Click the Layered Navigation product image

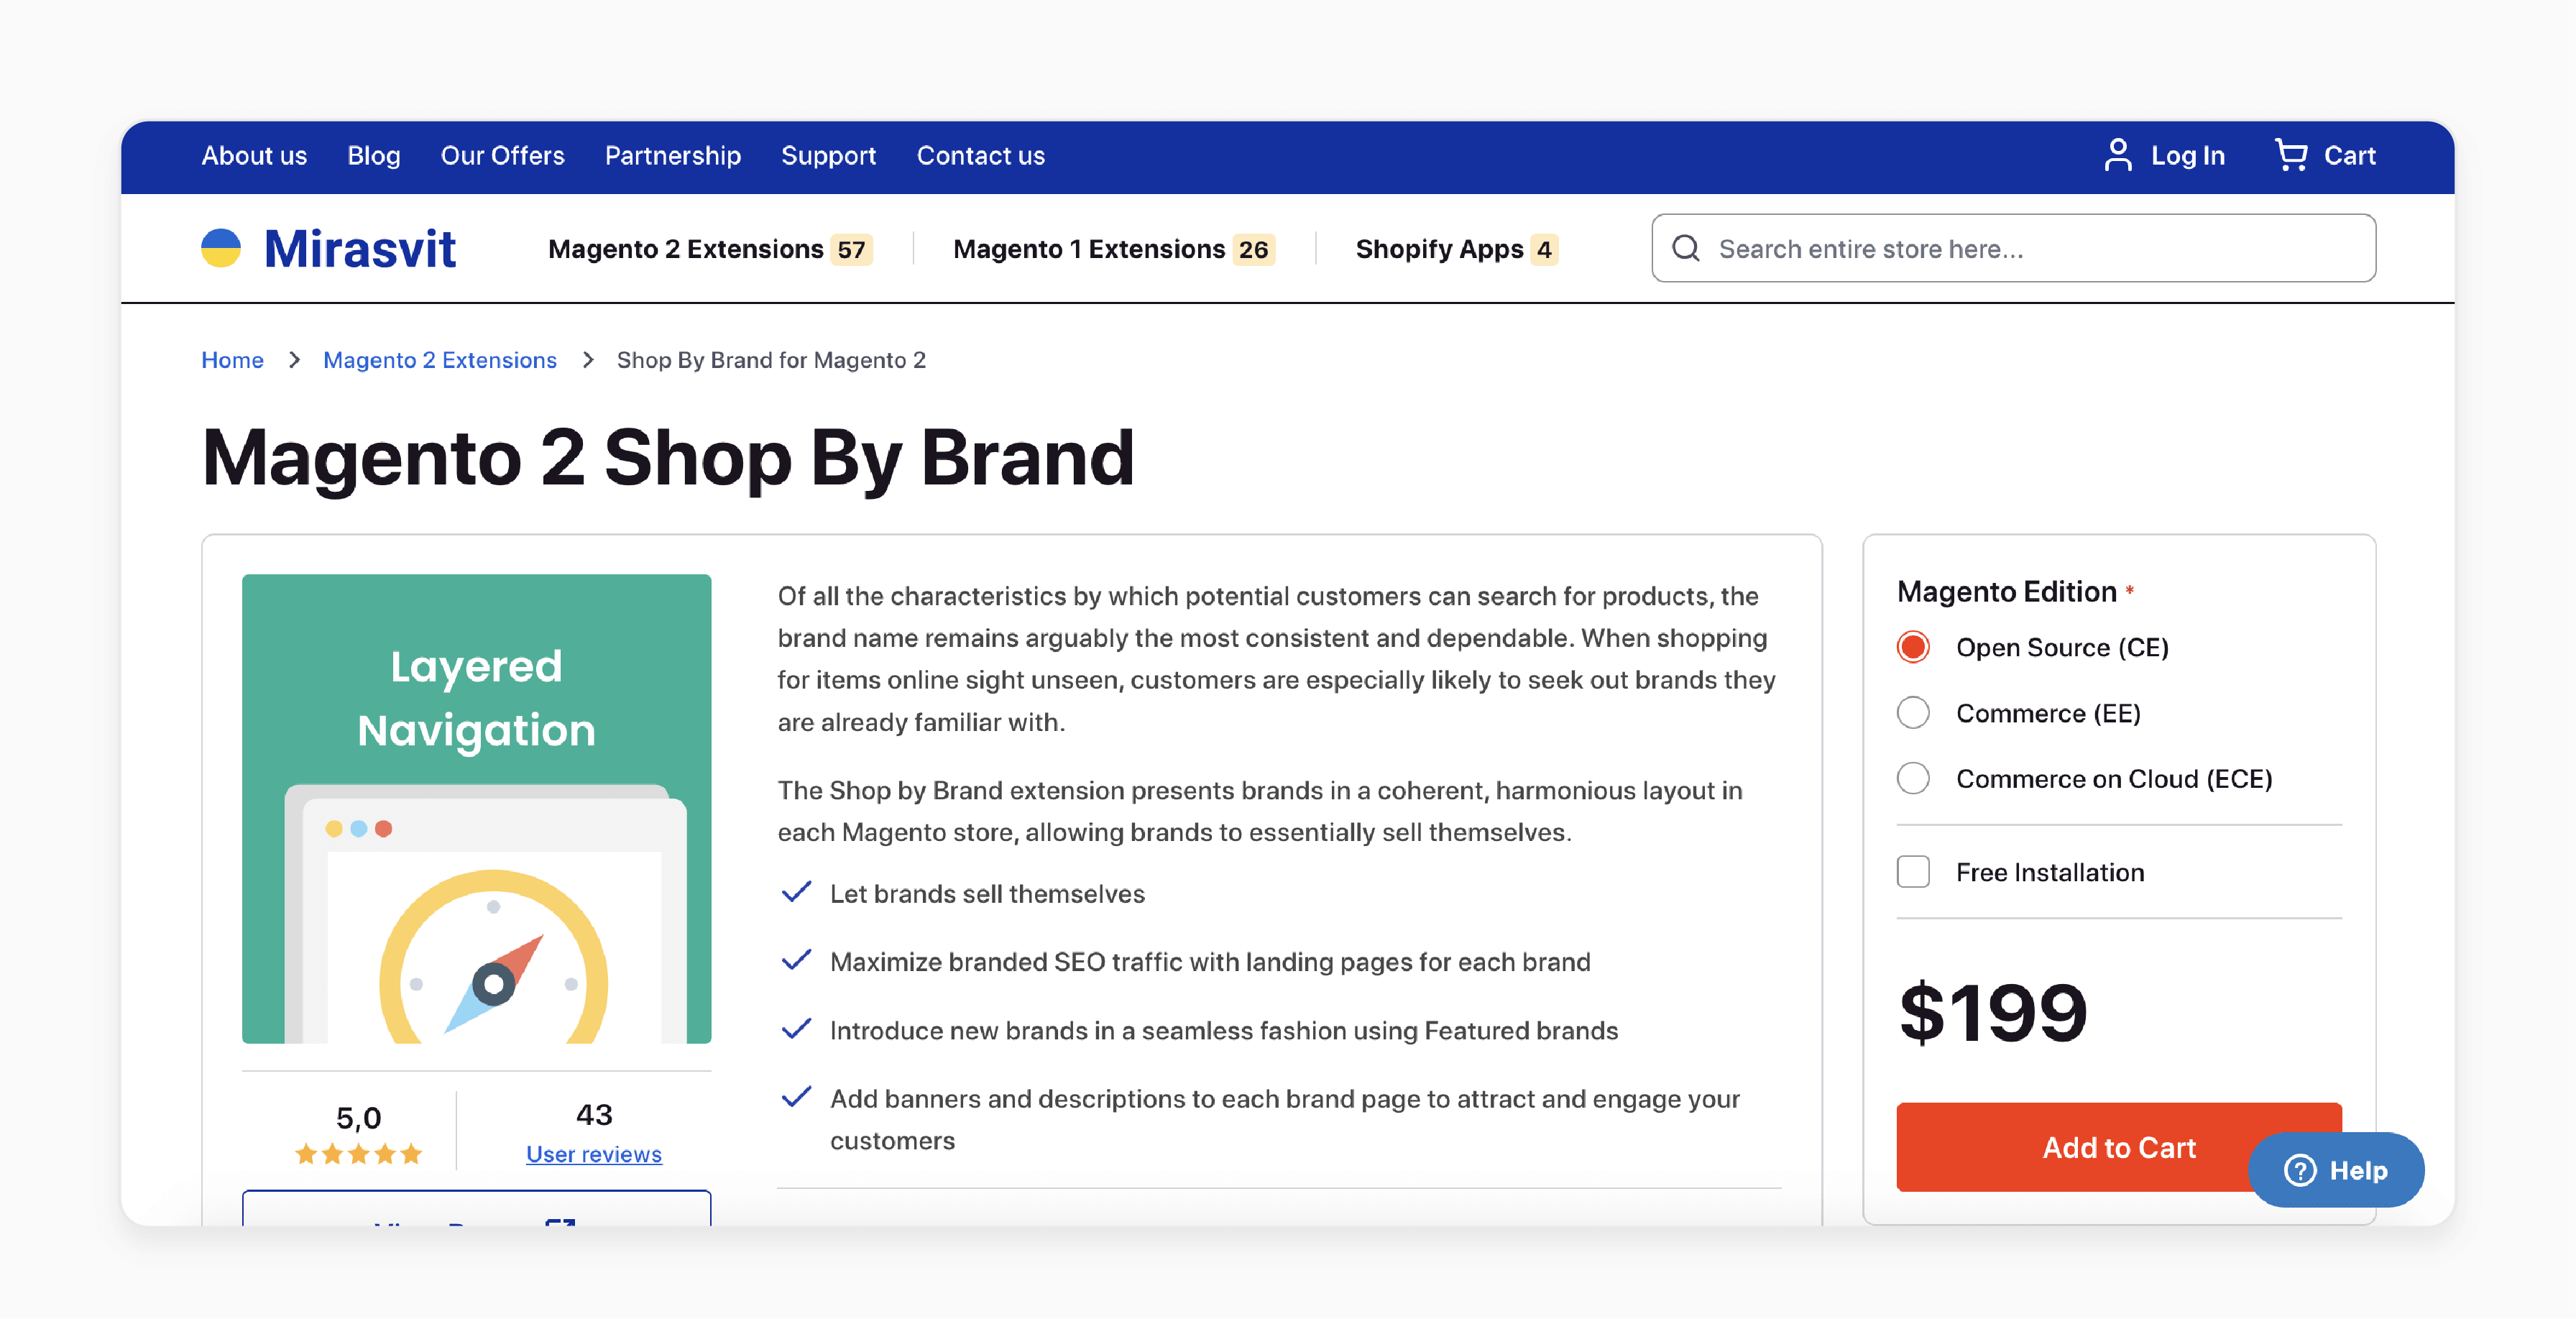[x=476, y=808]
